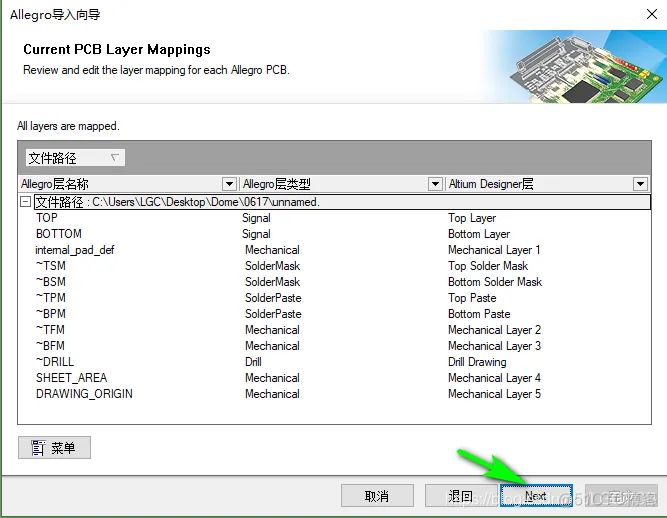Viewport: 667px width, 518px height.
Task: Select the TOP layer name
Action: 47,218
